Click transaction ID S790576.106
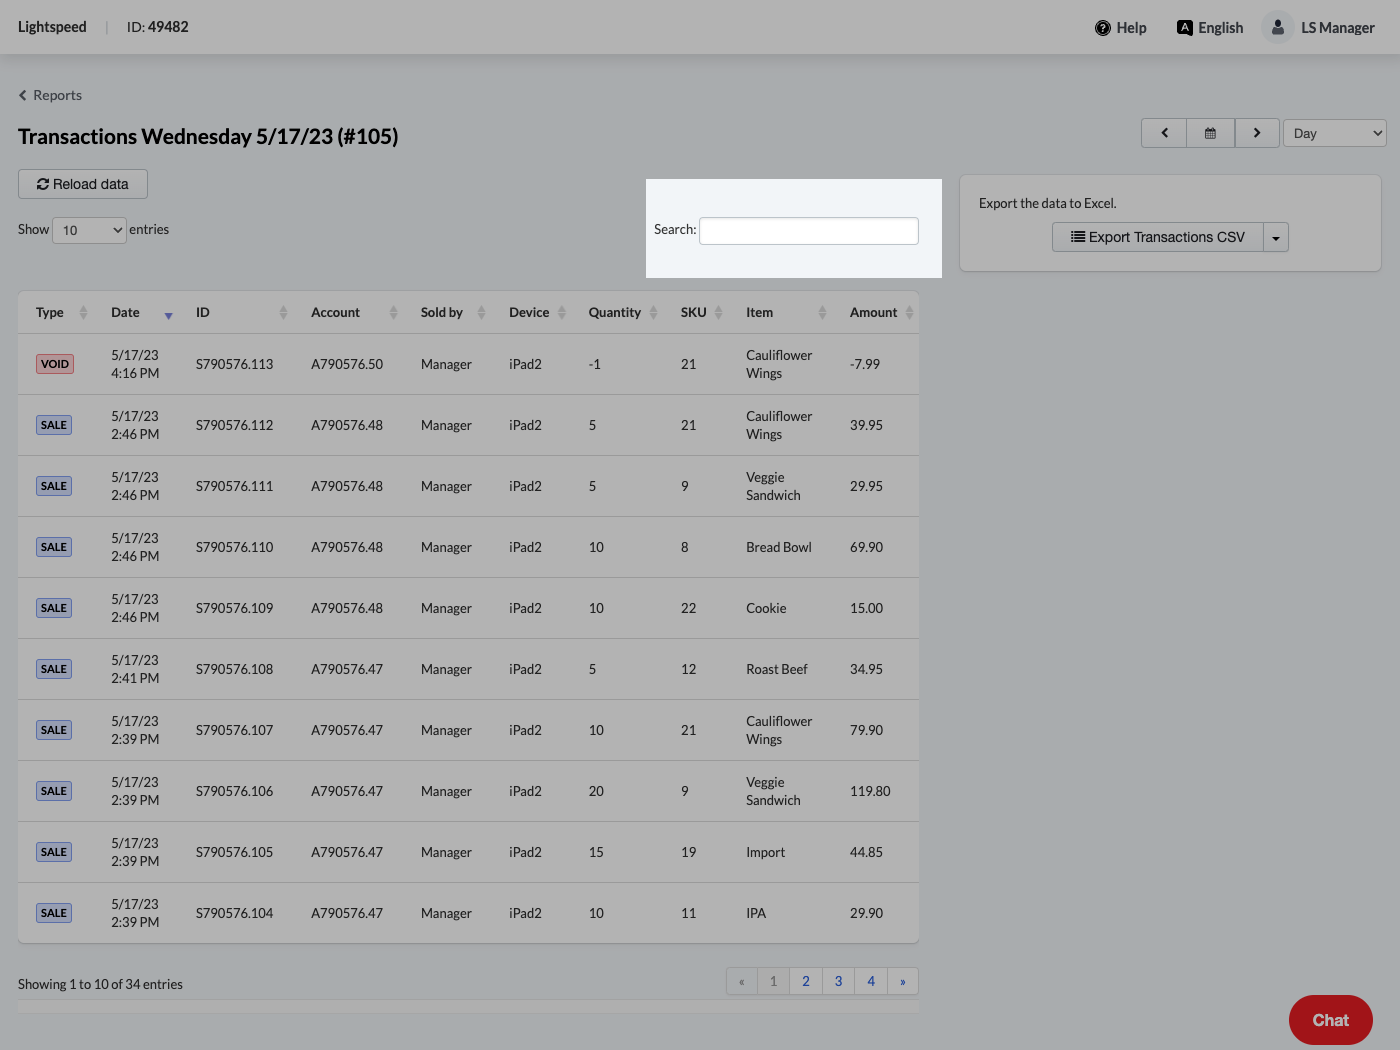The width and height of the screenshot is (1400, 1050). coord(234,791)
